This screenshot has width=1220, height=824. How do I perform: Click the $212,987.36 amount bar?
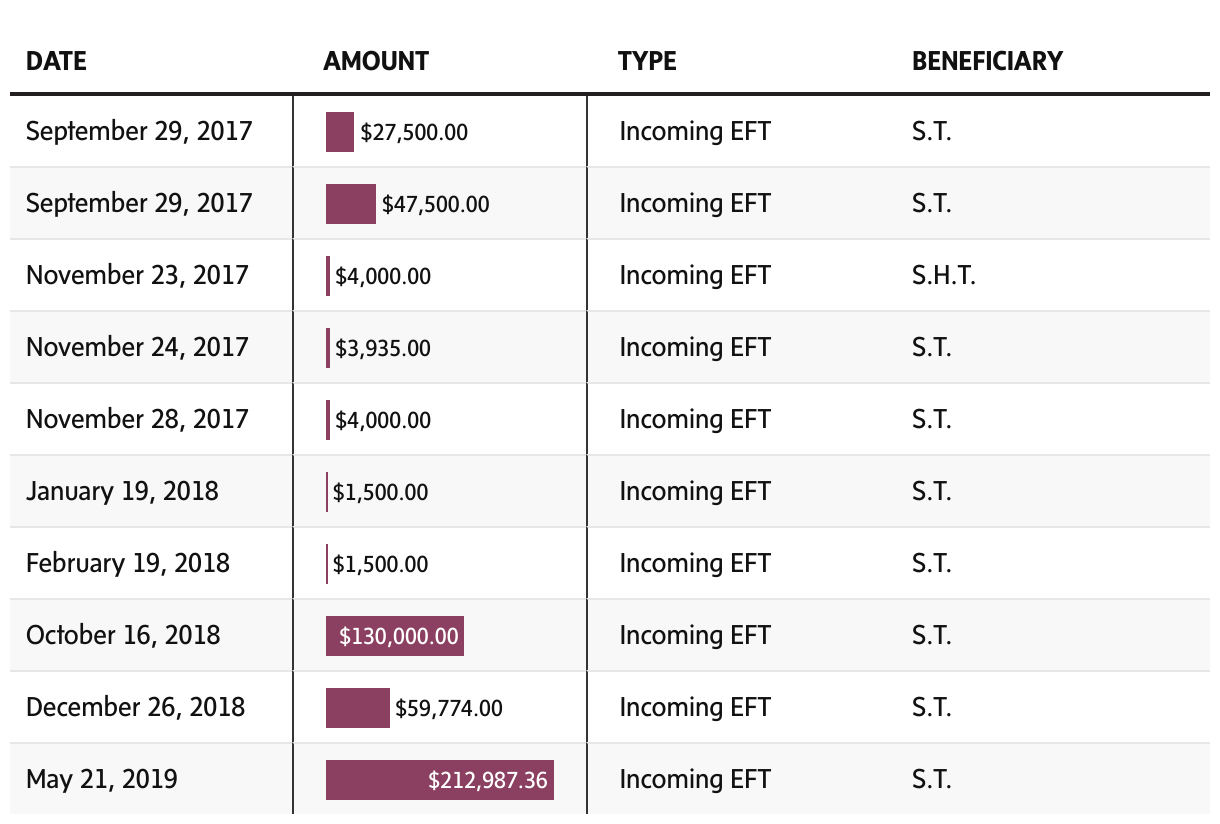pyautogui.click(x=440, y=780)
